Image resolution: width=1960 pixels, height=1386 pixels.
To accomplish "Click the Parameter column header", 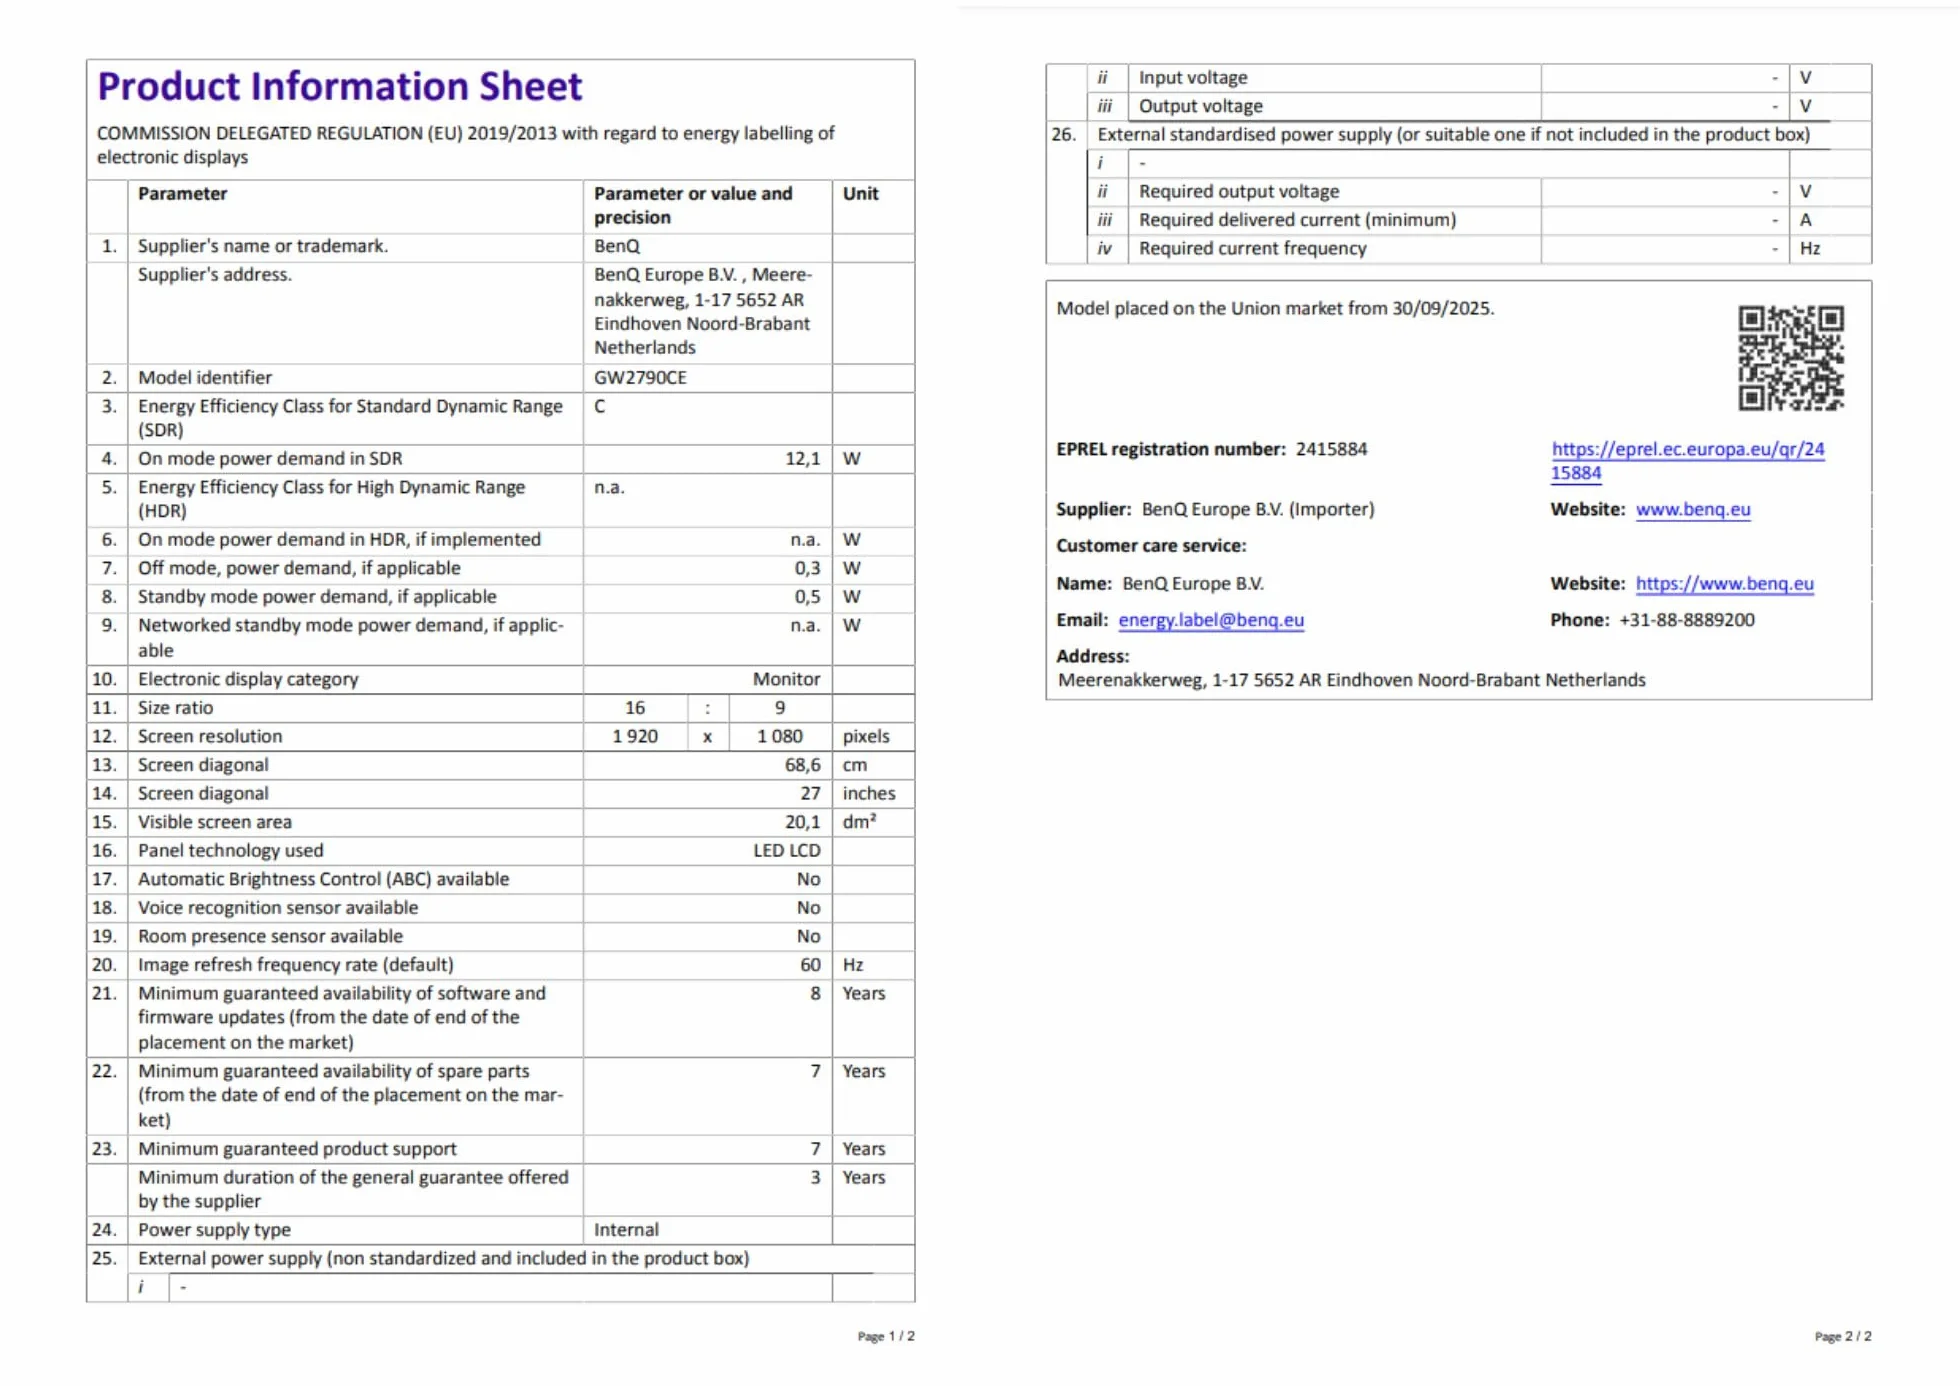I will [182, 194].
